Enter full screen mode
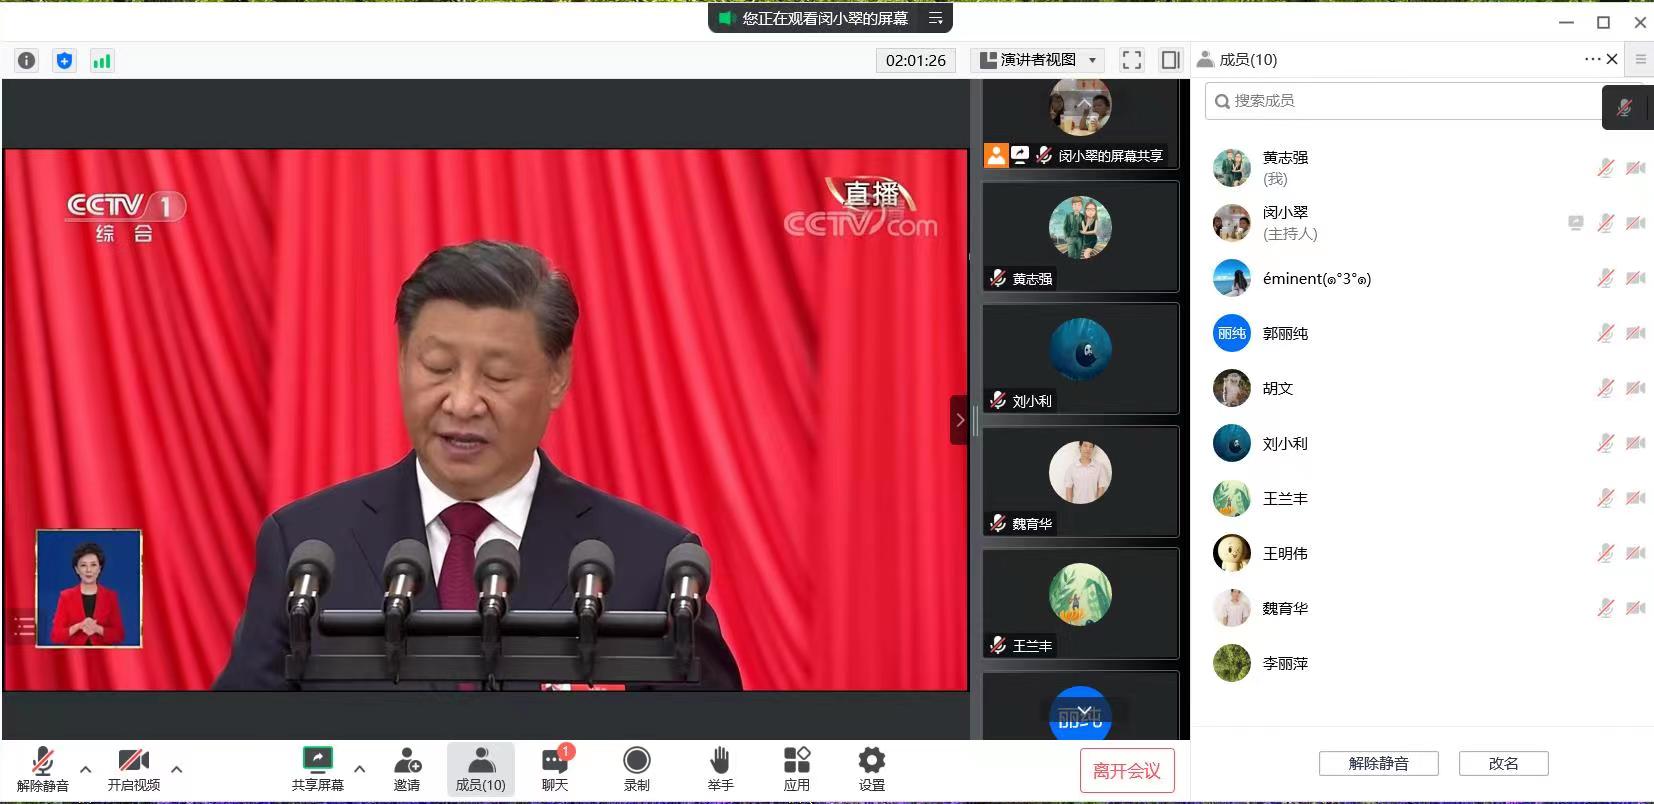The width and height of the screenshot is (1654, 804). pyautogui.click(x=1131, y=60)
